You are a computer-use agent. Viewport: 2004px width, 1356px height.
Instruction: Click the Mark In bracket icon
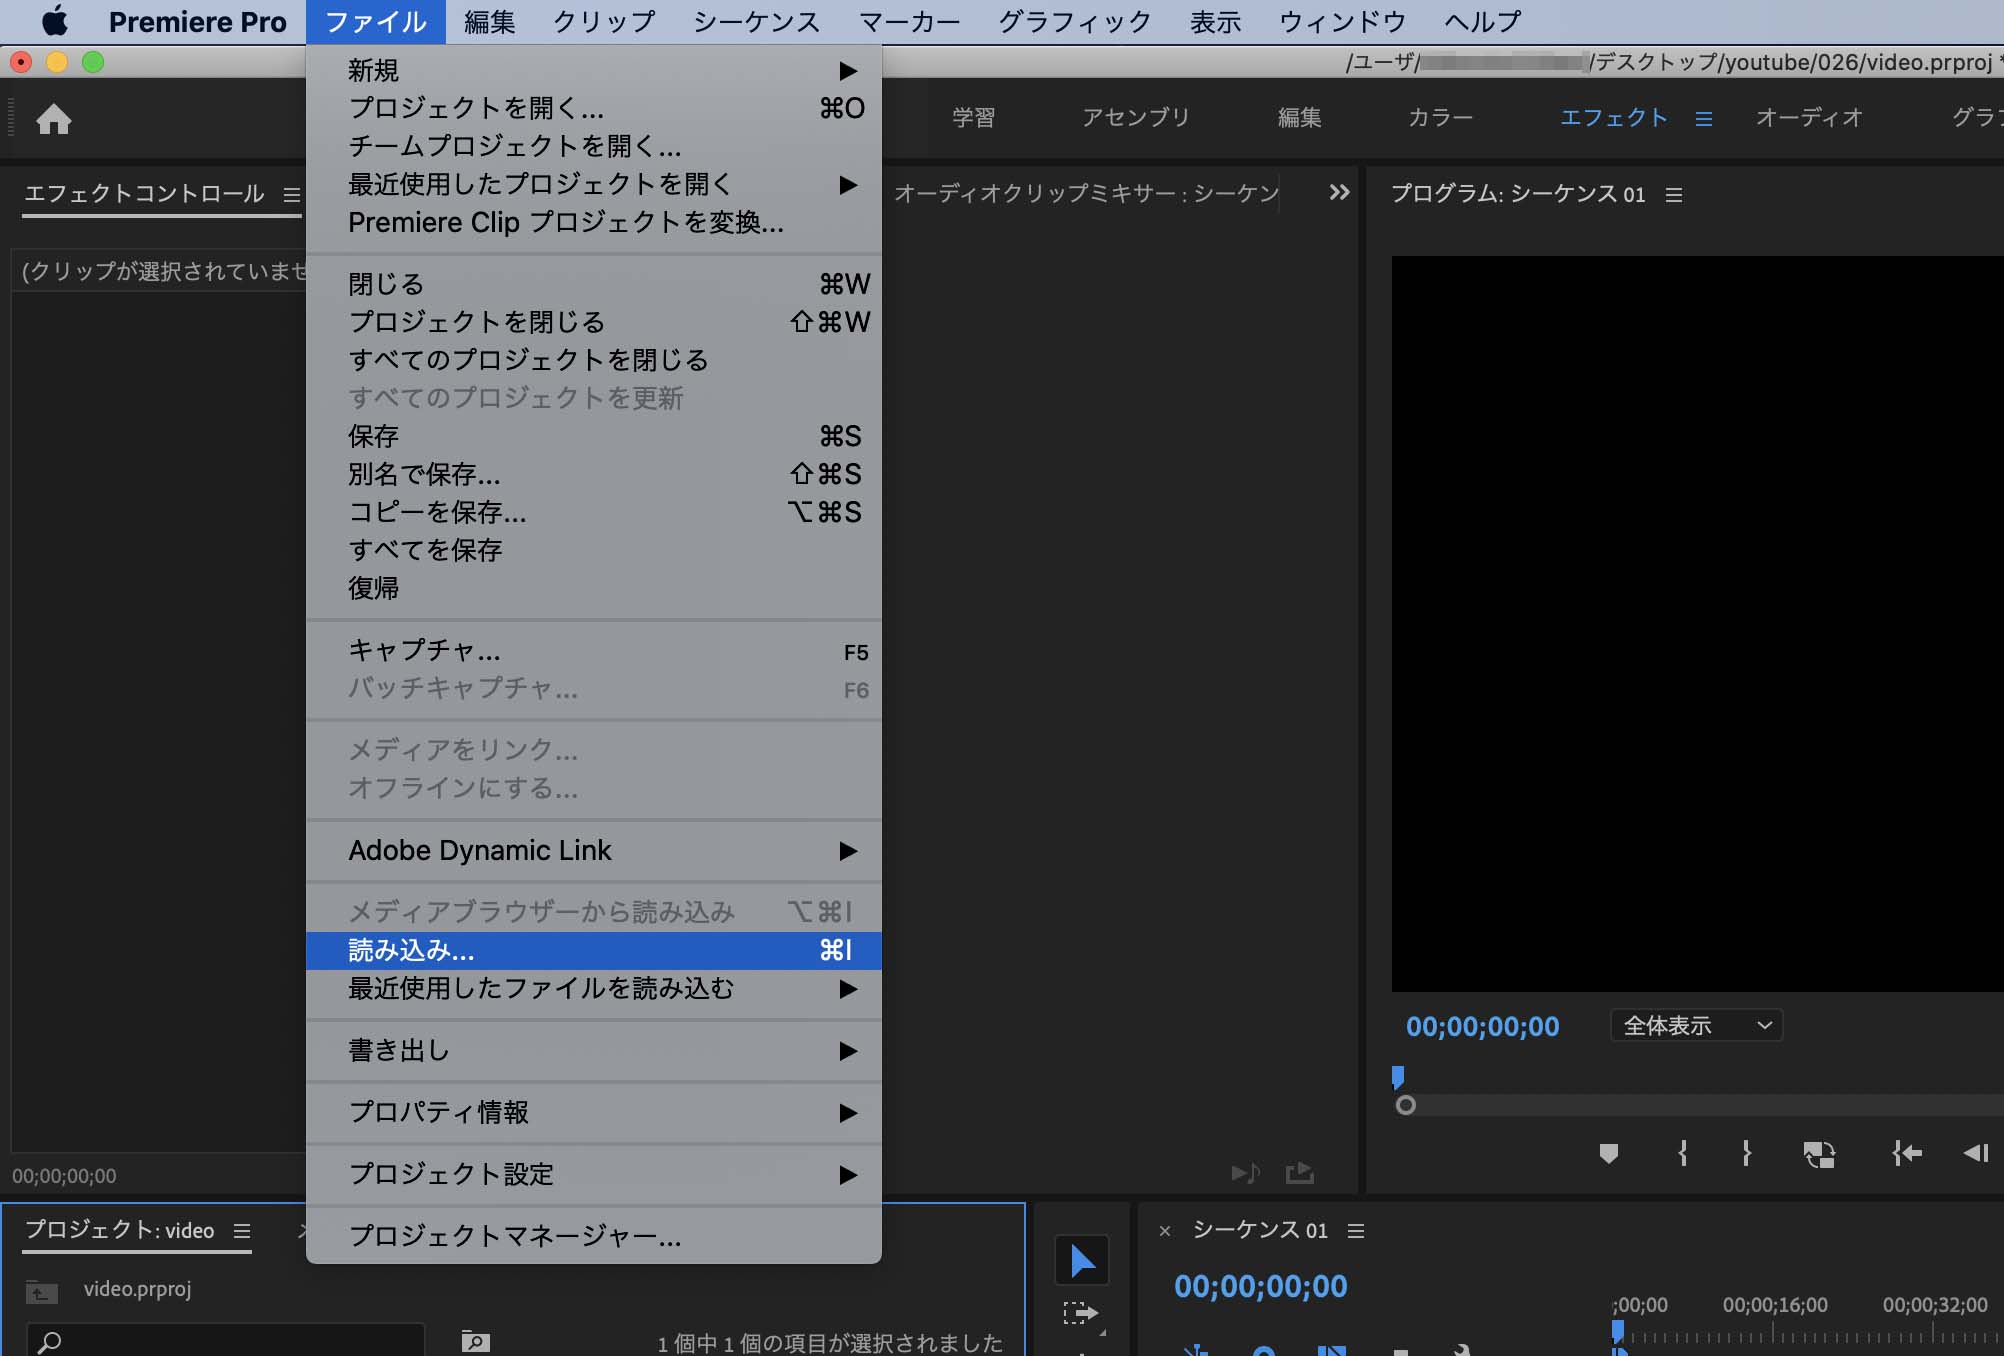click(x=1683, y=1154)
